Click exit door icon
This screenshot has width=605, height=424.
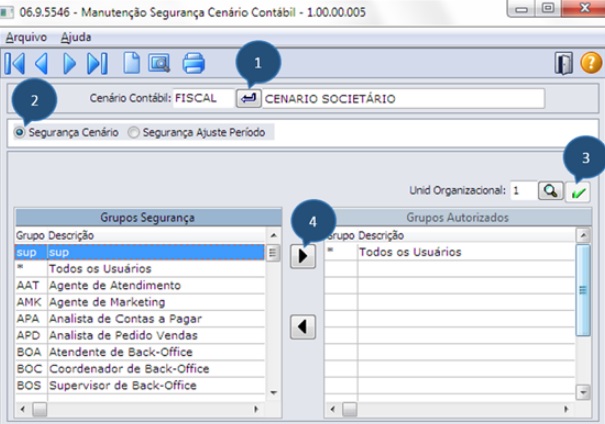pyautogui.click(x=564, y=63)
